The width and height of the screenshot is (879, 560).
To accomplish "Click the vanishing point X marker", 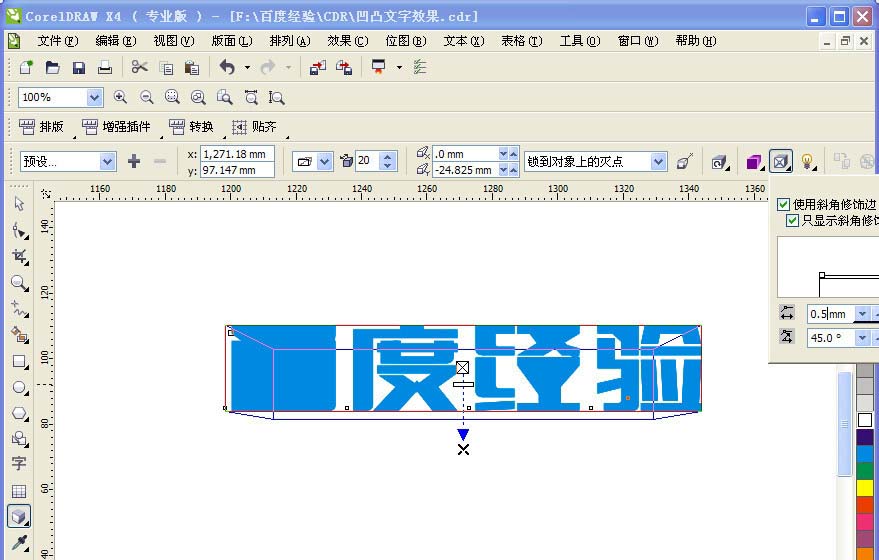I will pyautogui.click(x=463, y=450).
